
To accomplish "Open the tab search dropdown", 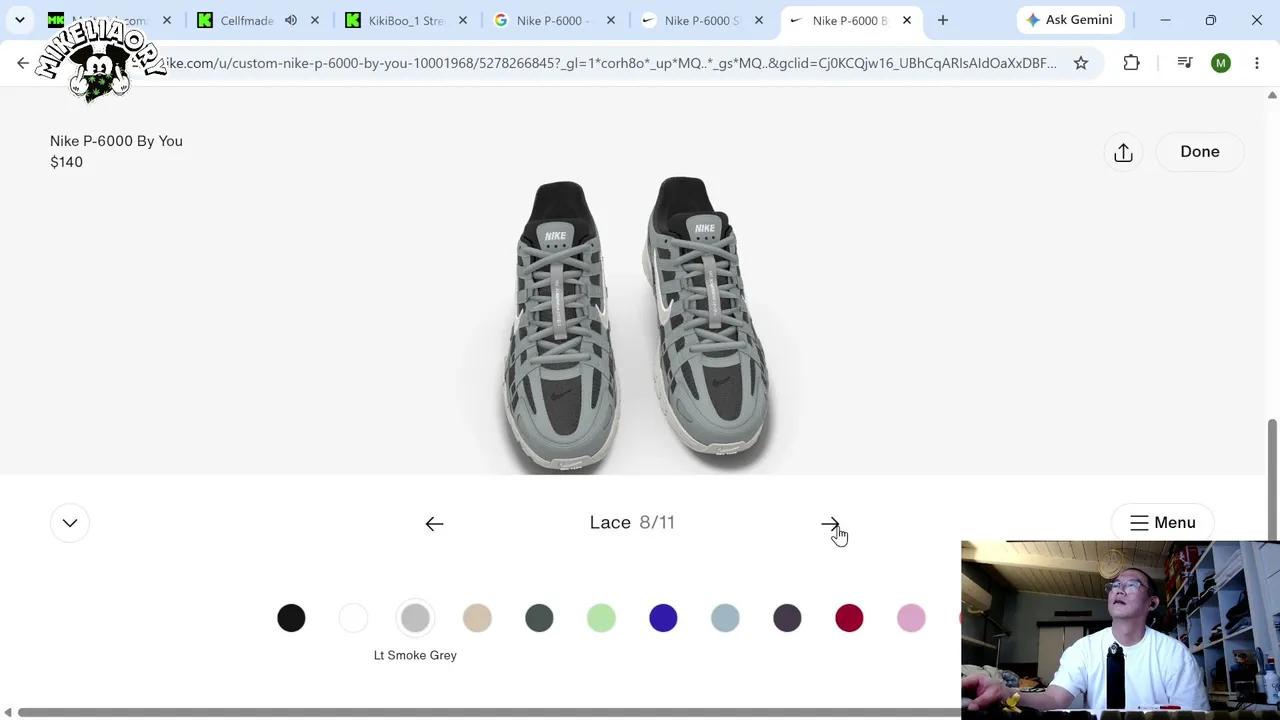I will 20,20.
